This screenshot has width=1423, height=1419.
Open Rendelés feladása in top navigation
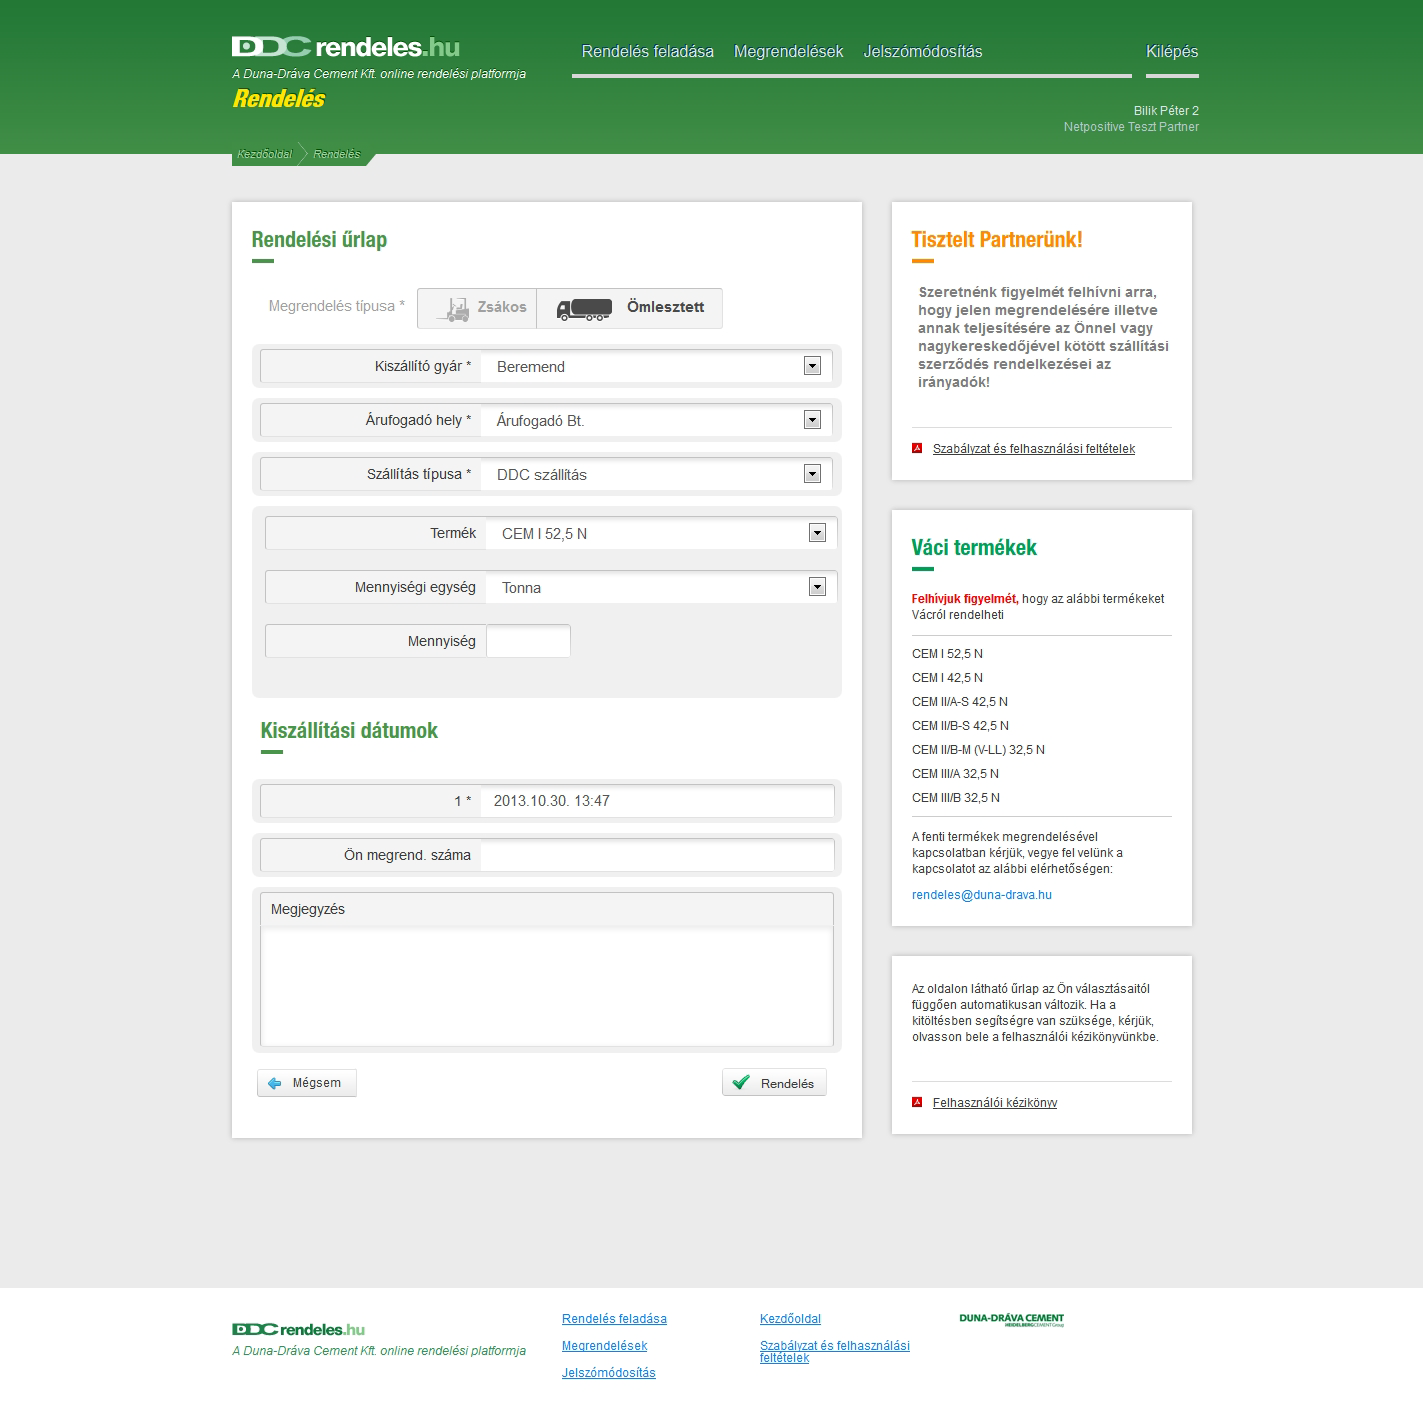(x=648, y=52)
